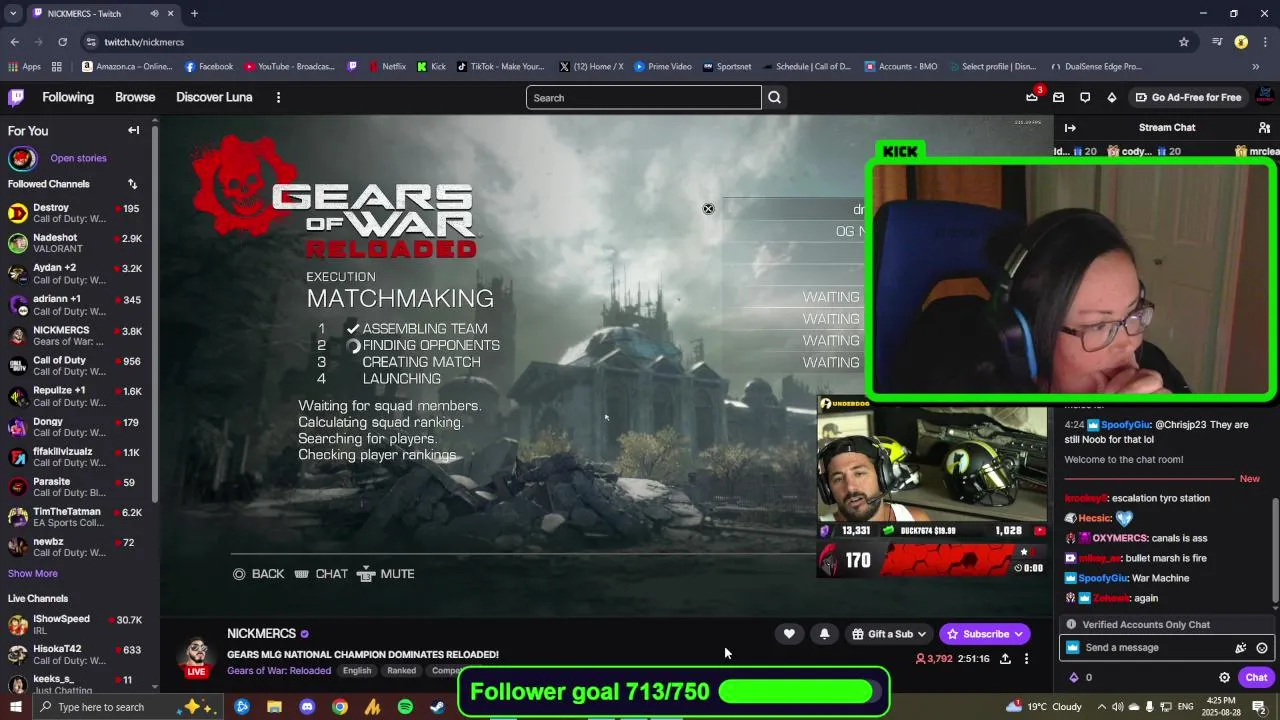Open the three-dot menu beside Discover Luna

pyautogui.click(x=278, y=97)
